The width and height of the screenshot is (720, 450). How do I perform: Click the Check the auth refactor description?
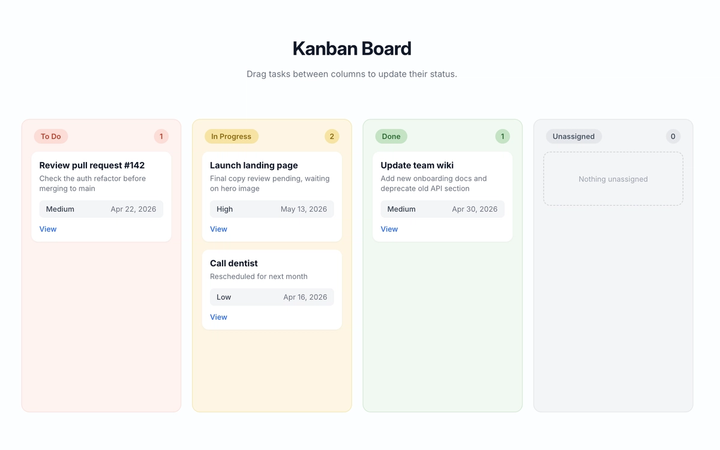[92, 183]
